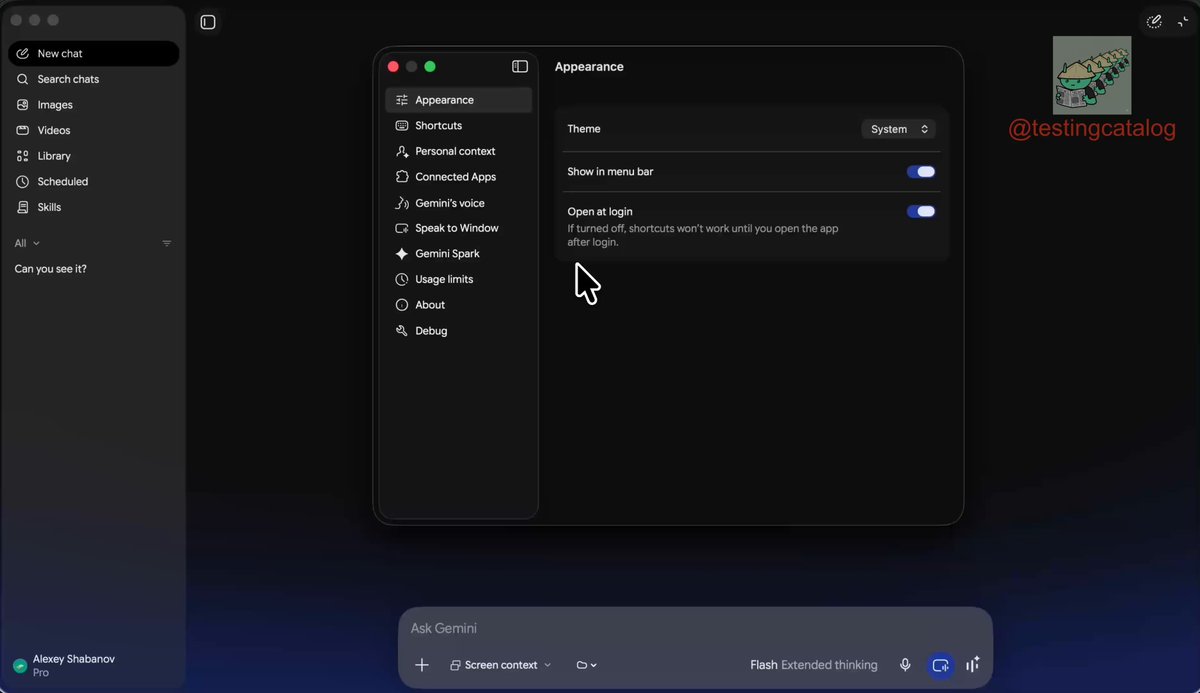Click the compose pencil icon at top right
1200x693 pixels.
pos(1154,21)
